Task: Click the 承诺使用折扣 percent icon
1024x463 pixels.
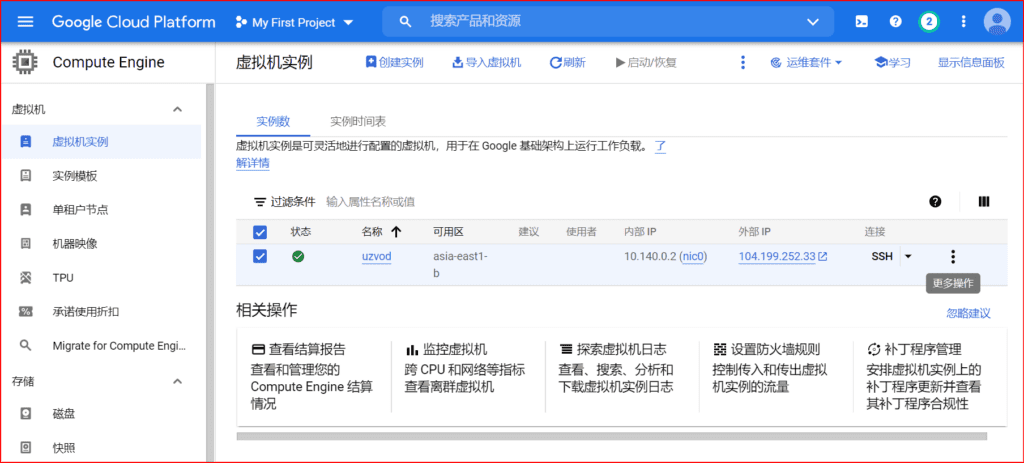Action: 25,311
